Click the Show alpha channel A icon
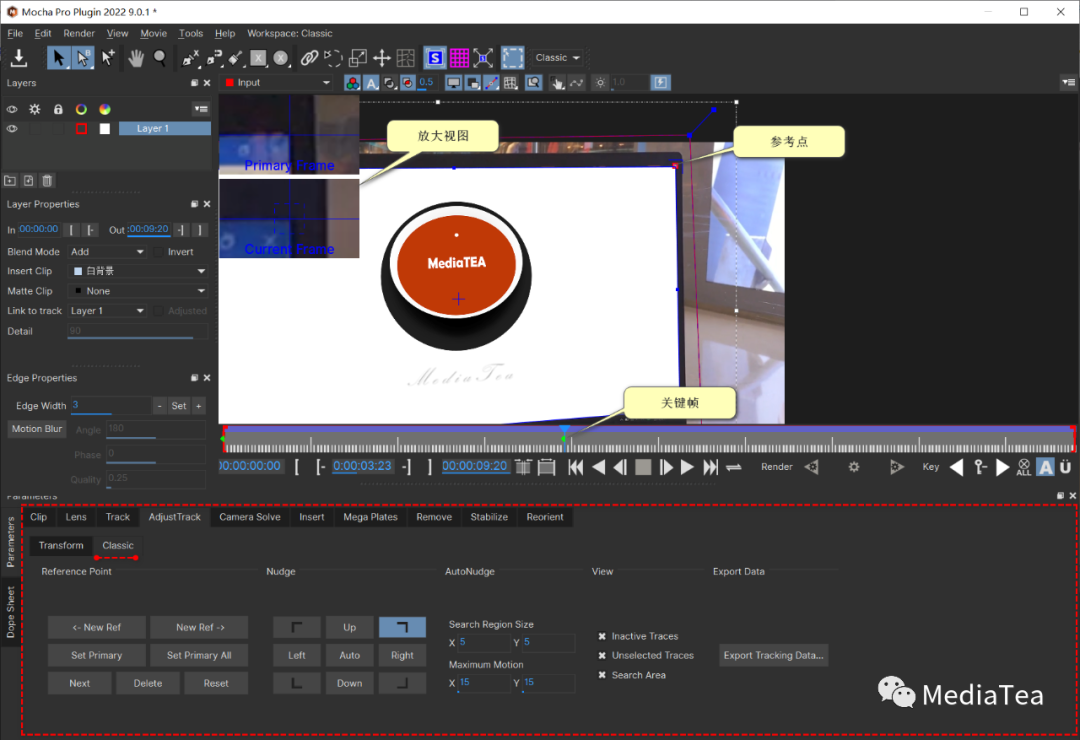The image size is (1080, 740). (x=371, y=83)
